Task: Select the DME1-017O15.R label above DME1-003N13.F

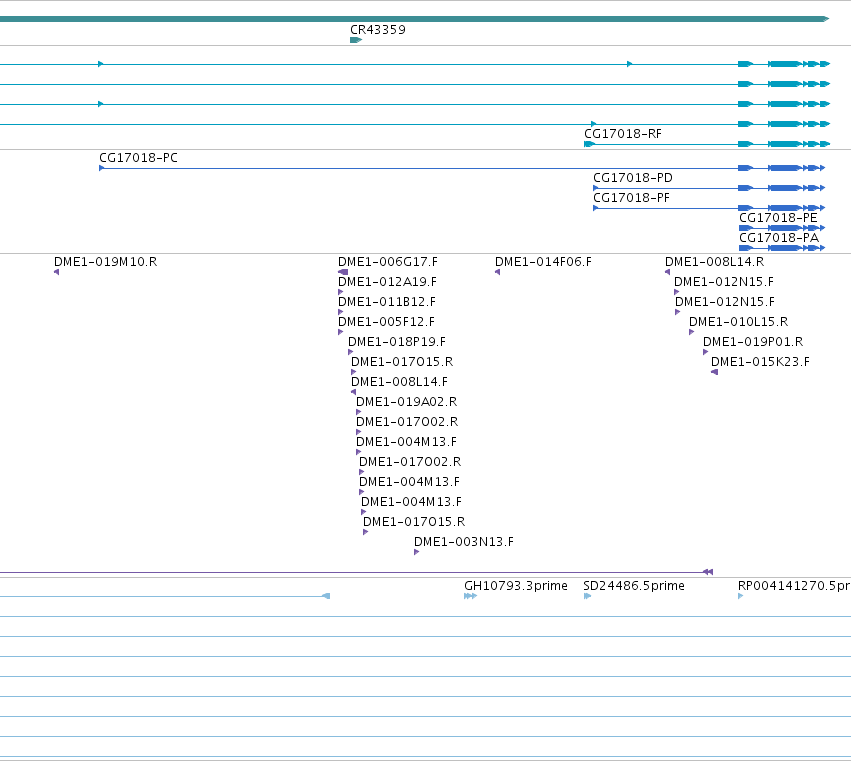Action: 414,522
